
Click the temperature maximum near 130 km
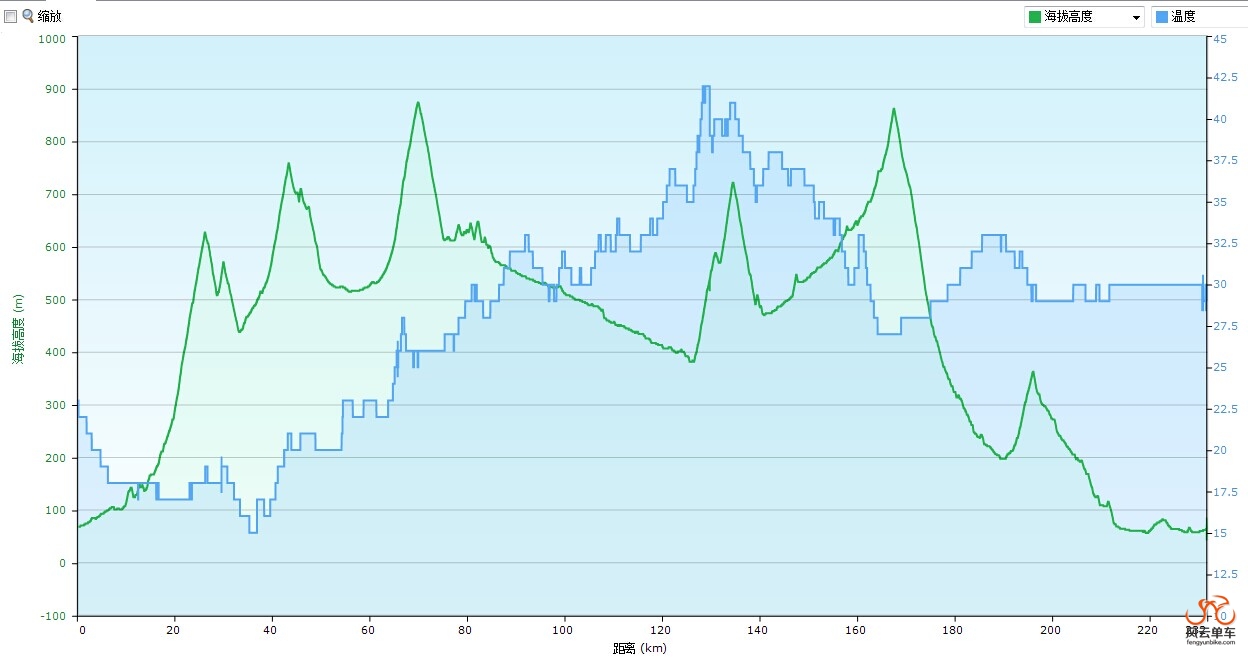click(706, 87)
